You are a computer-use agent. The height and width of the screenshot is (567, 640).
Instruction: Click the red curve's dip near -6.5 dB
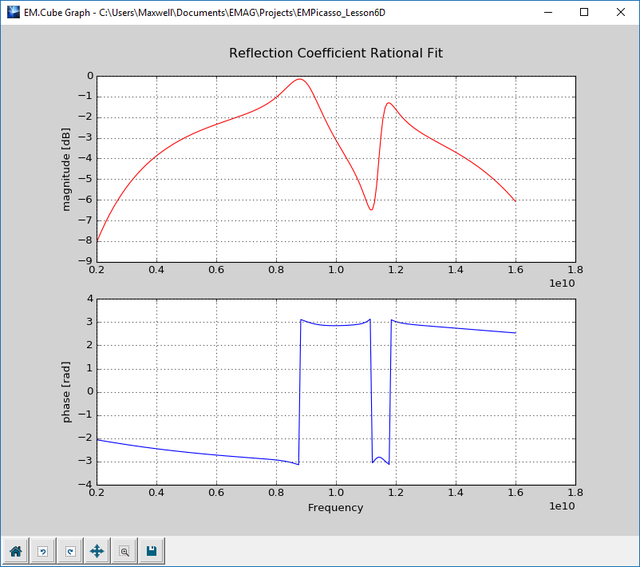(x=371, y=209)
